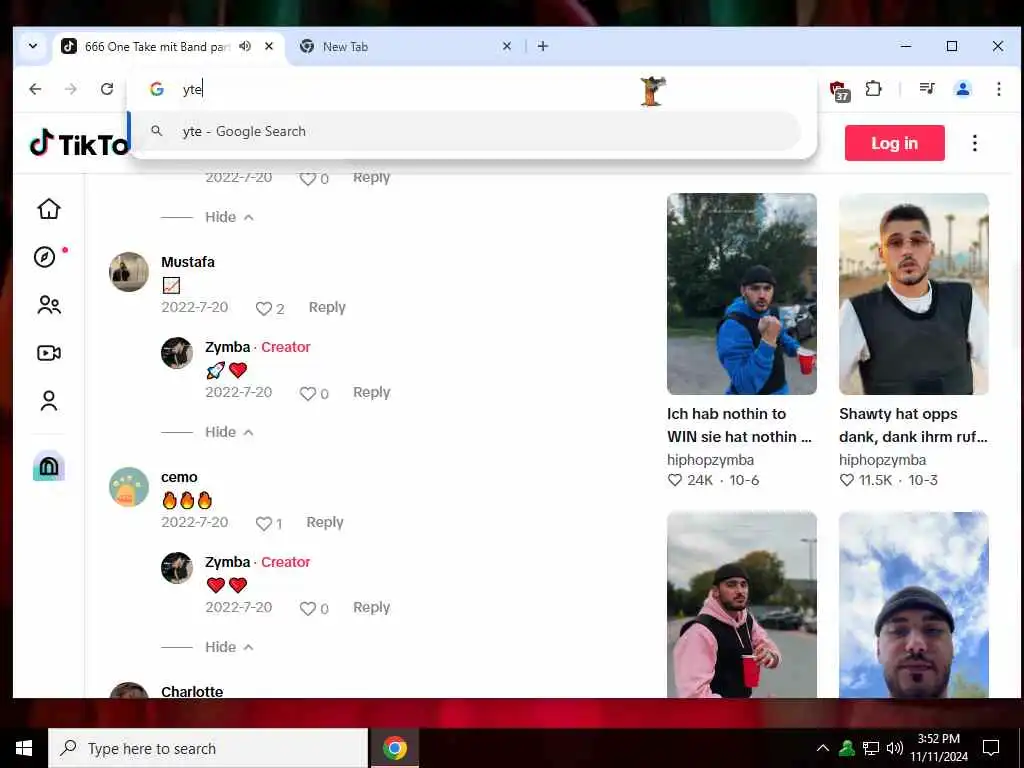
Task: Open the media controls icon
Action: click(927, 89)
